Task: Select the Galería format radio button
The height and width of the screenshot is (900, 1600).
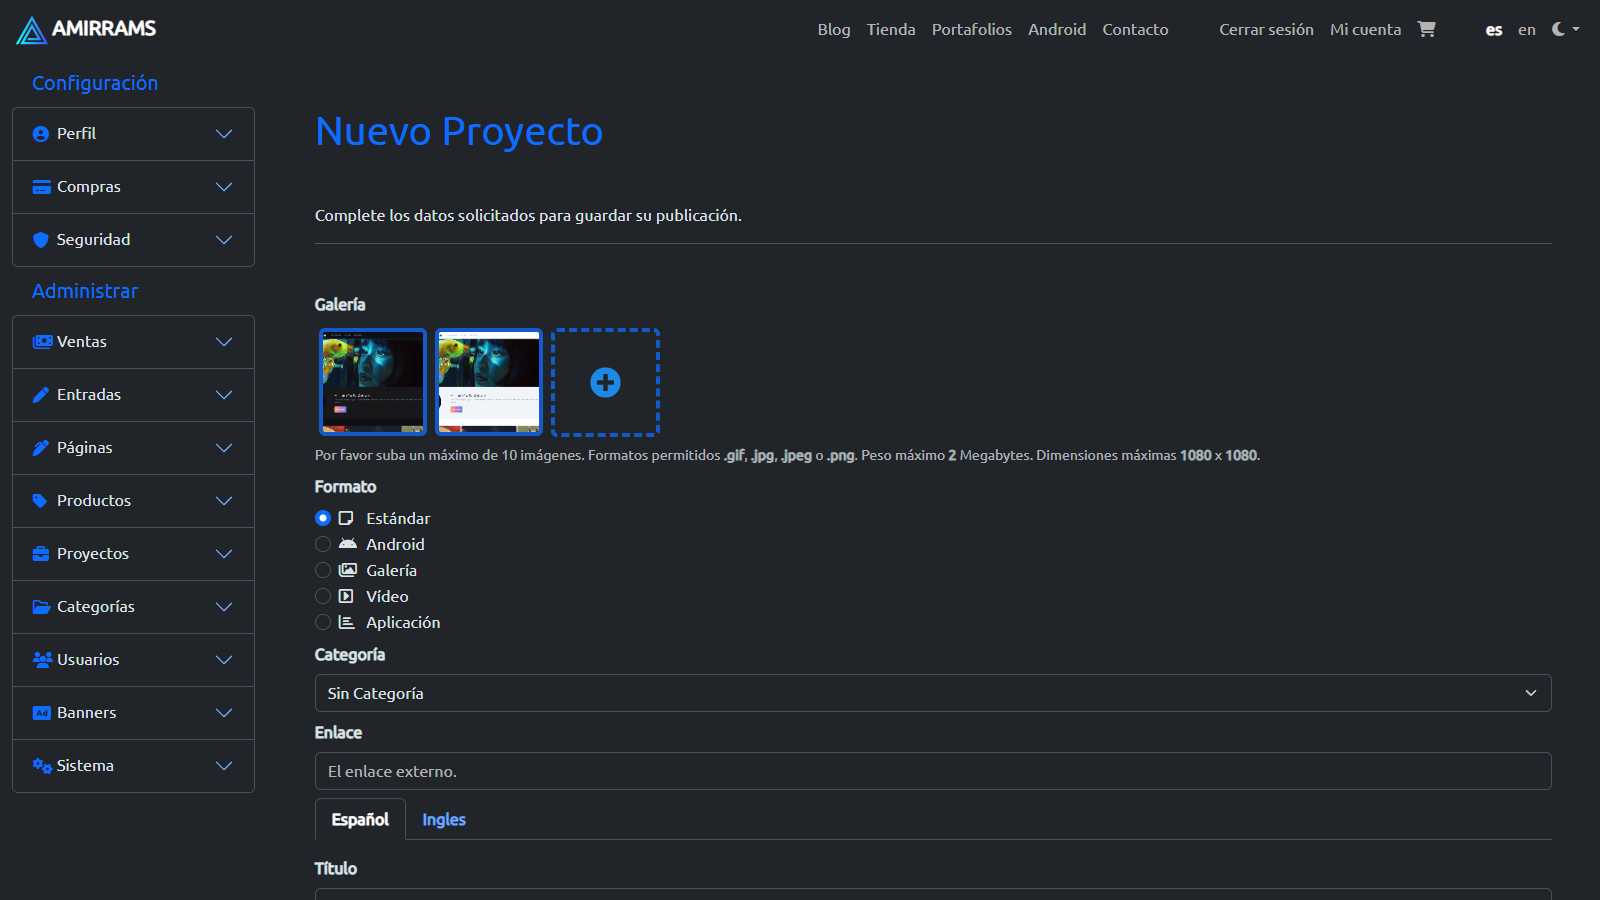Action: [x=323, y=570]
